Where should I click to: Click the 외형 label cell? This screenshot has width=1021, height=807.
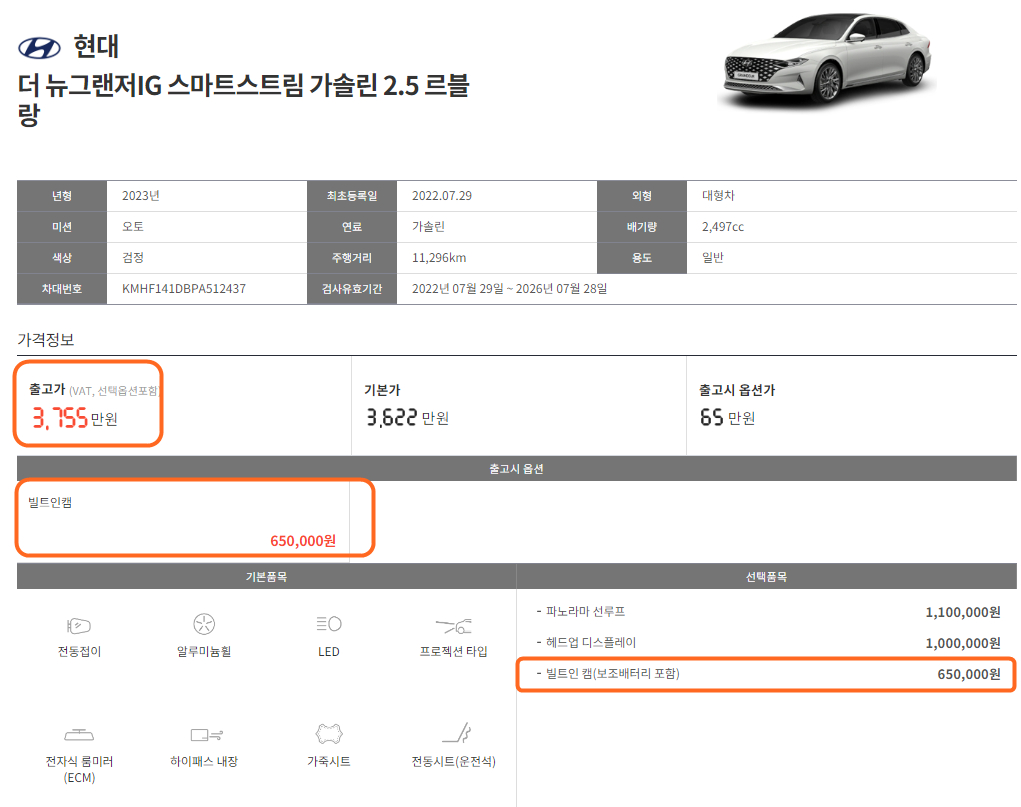641,196
